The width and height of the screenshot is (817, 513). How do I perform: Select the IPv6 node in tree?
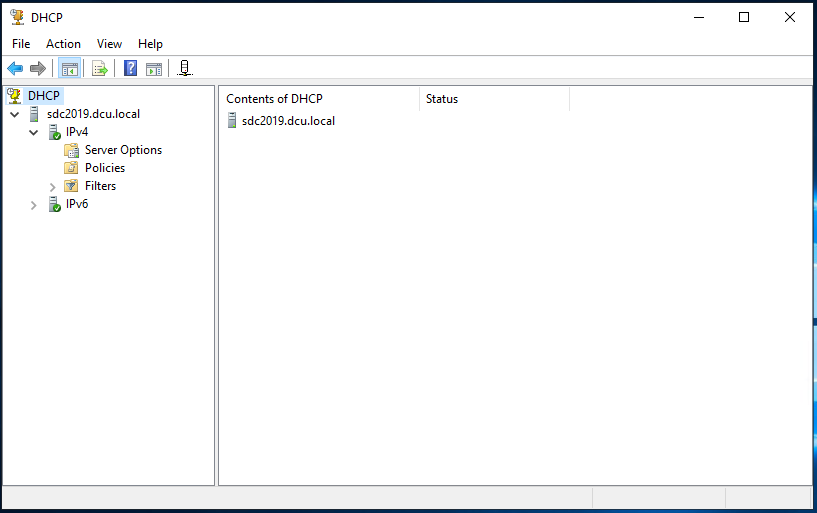coord(76,204)
